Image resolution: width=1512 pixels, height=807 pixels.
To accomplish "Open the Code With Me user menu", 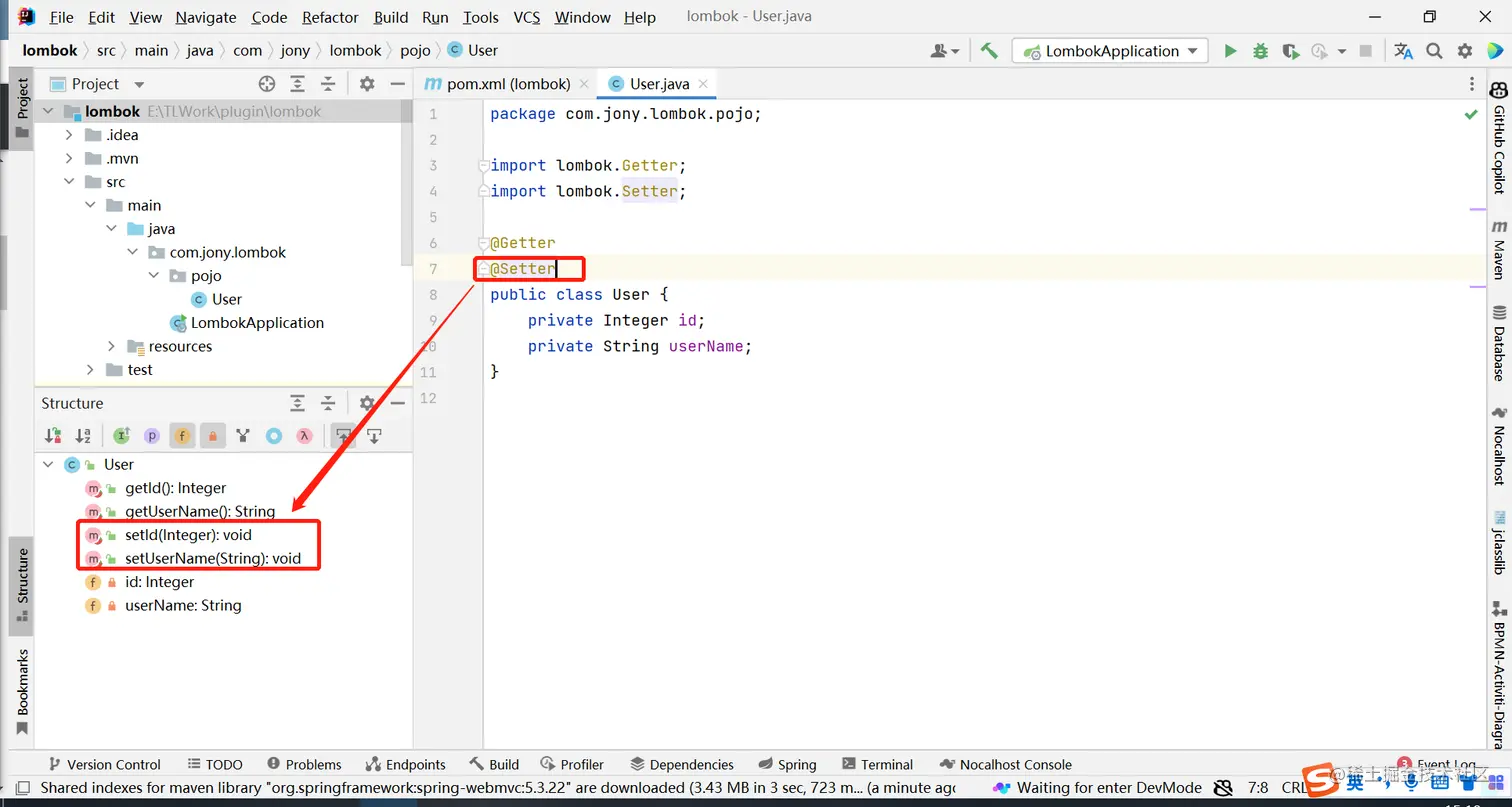I will pos(945,51).
